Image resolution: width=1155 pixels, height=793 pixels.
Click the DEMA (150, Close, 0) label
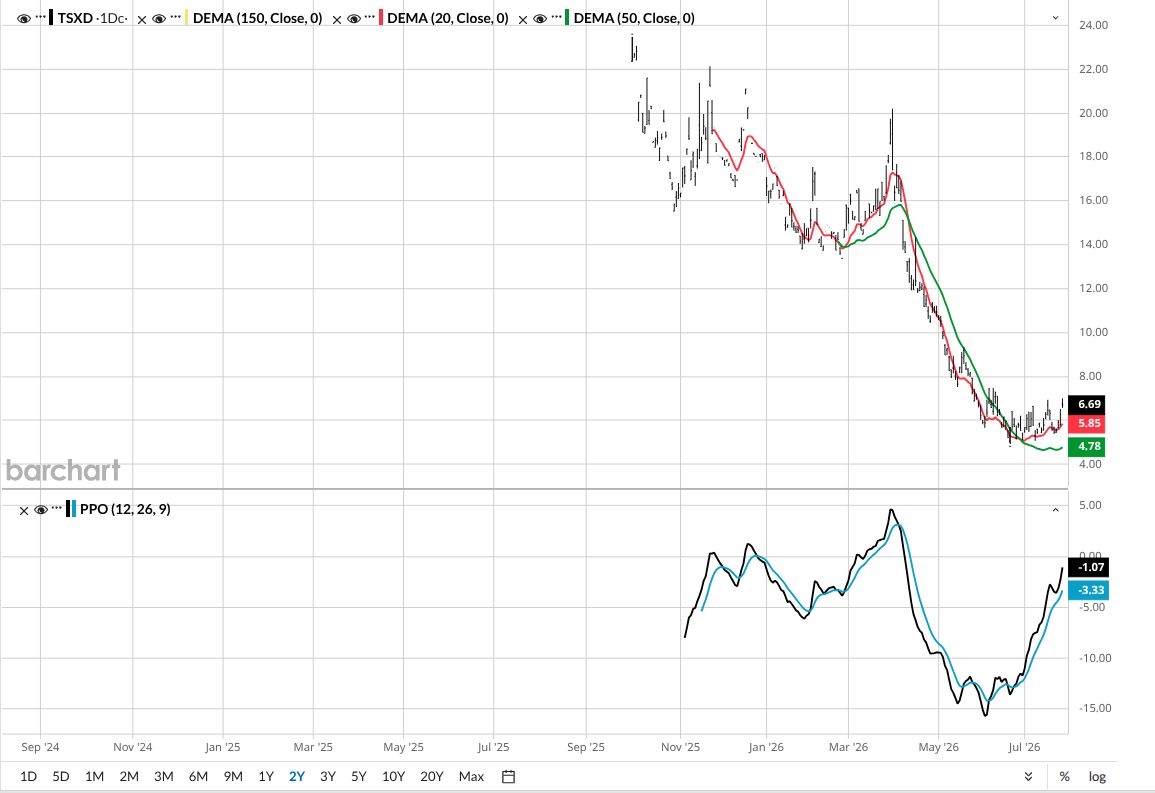pos(258,18)
